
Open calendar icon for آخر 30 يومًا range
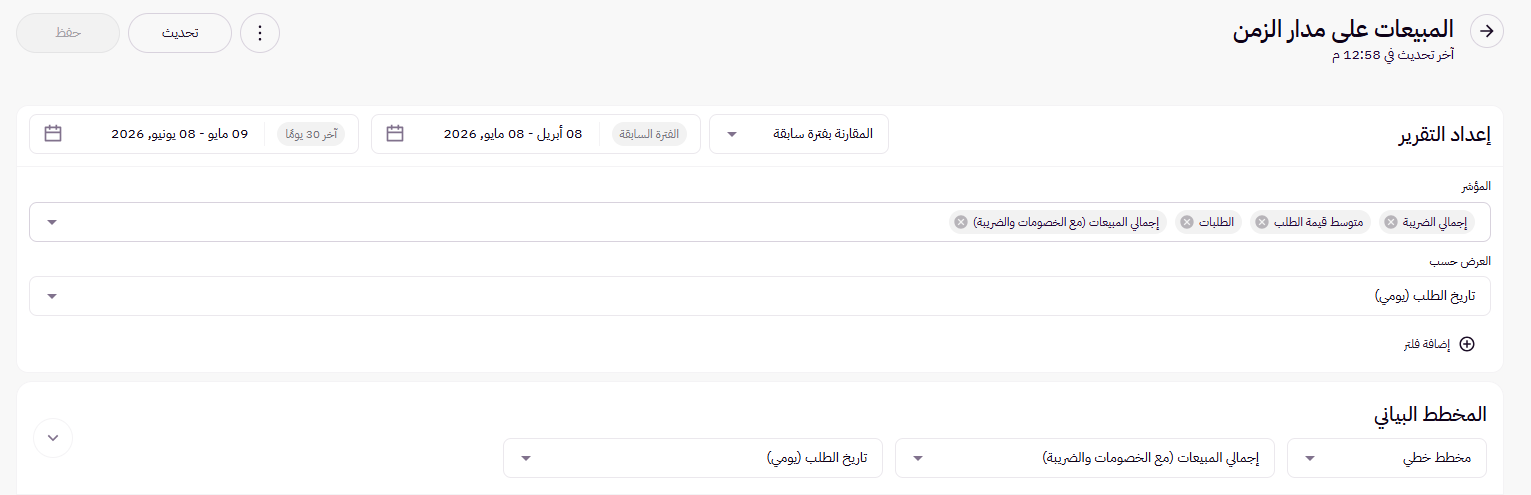(53, 134)
